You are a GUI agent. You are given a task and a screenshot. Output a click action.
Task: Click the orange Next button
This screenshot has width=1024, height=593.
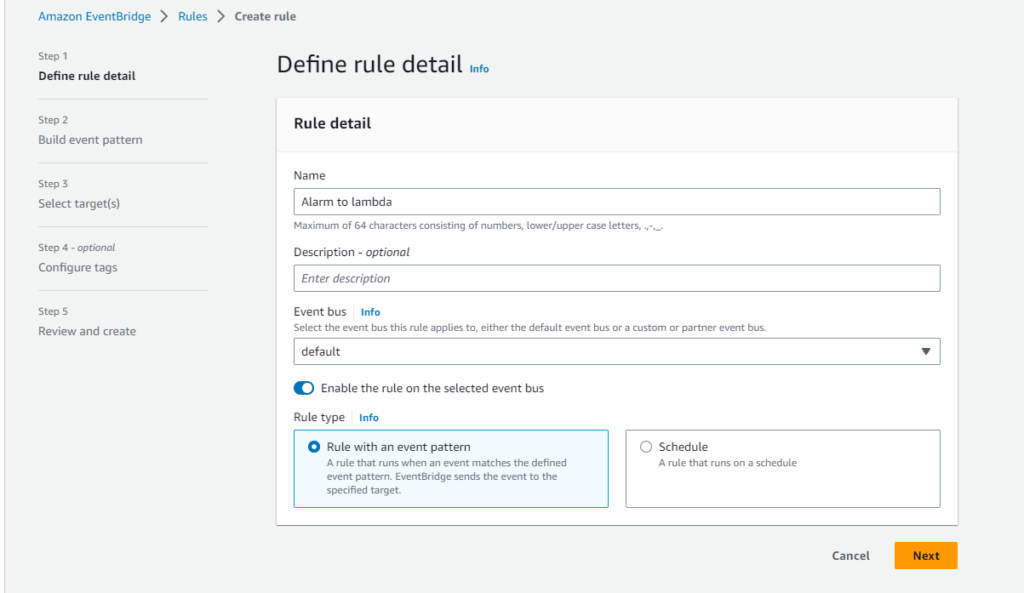925,555
